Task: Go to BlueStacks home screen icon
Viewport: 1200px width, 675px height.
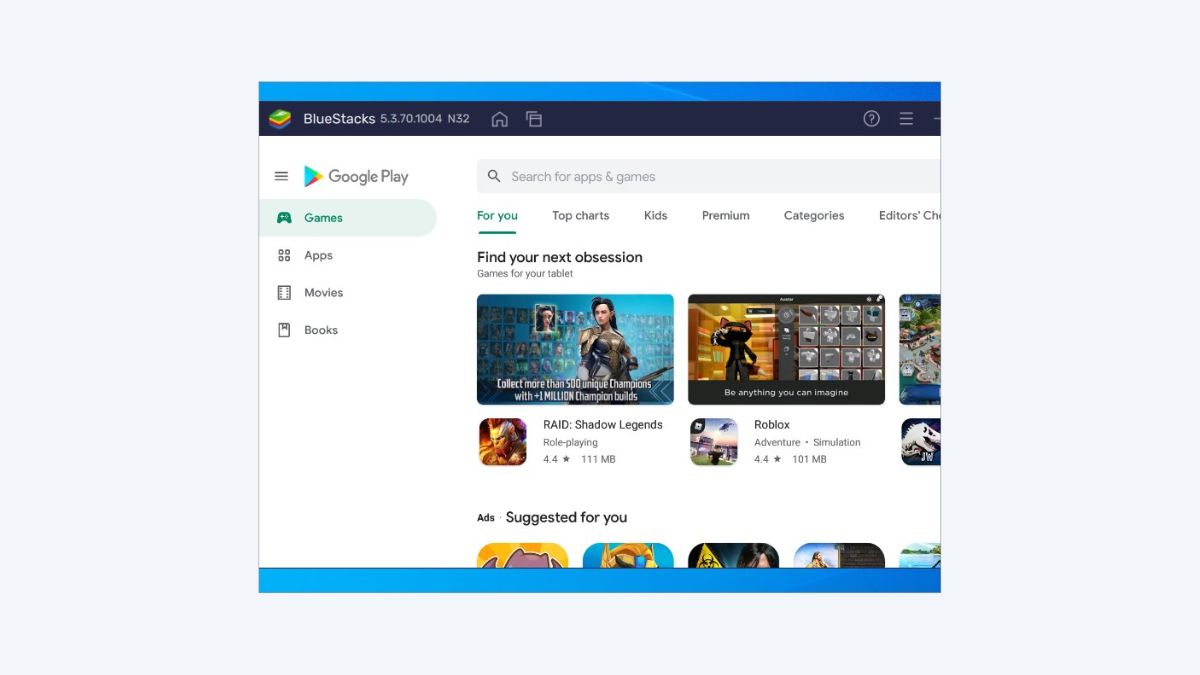Action: (499, 119)
